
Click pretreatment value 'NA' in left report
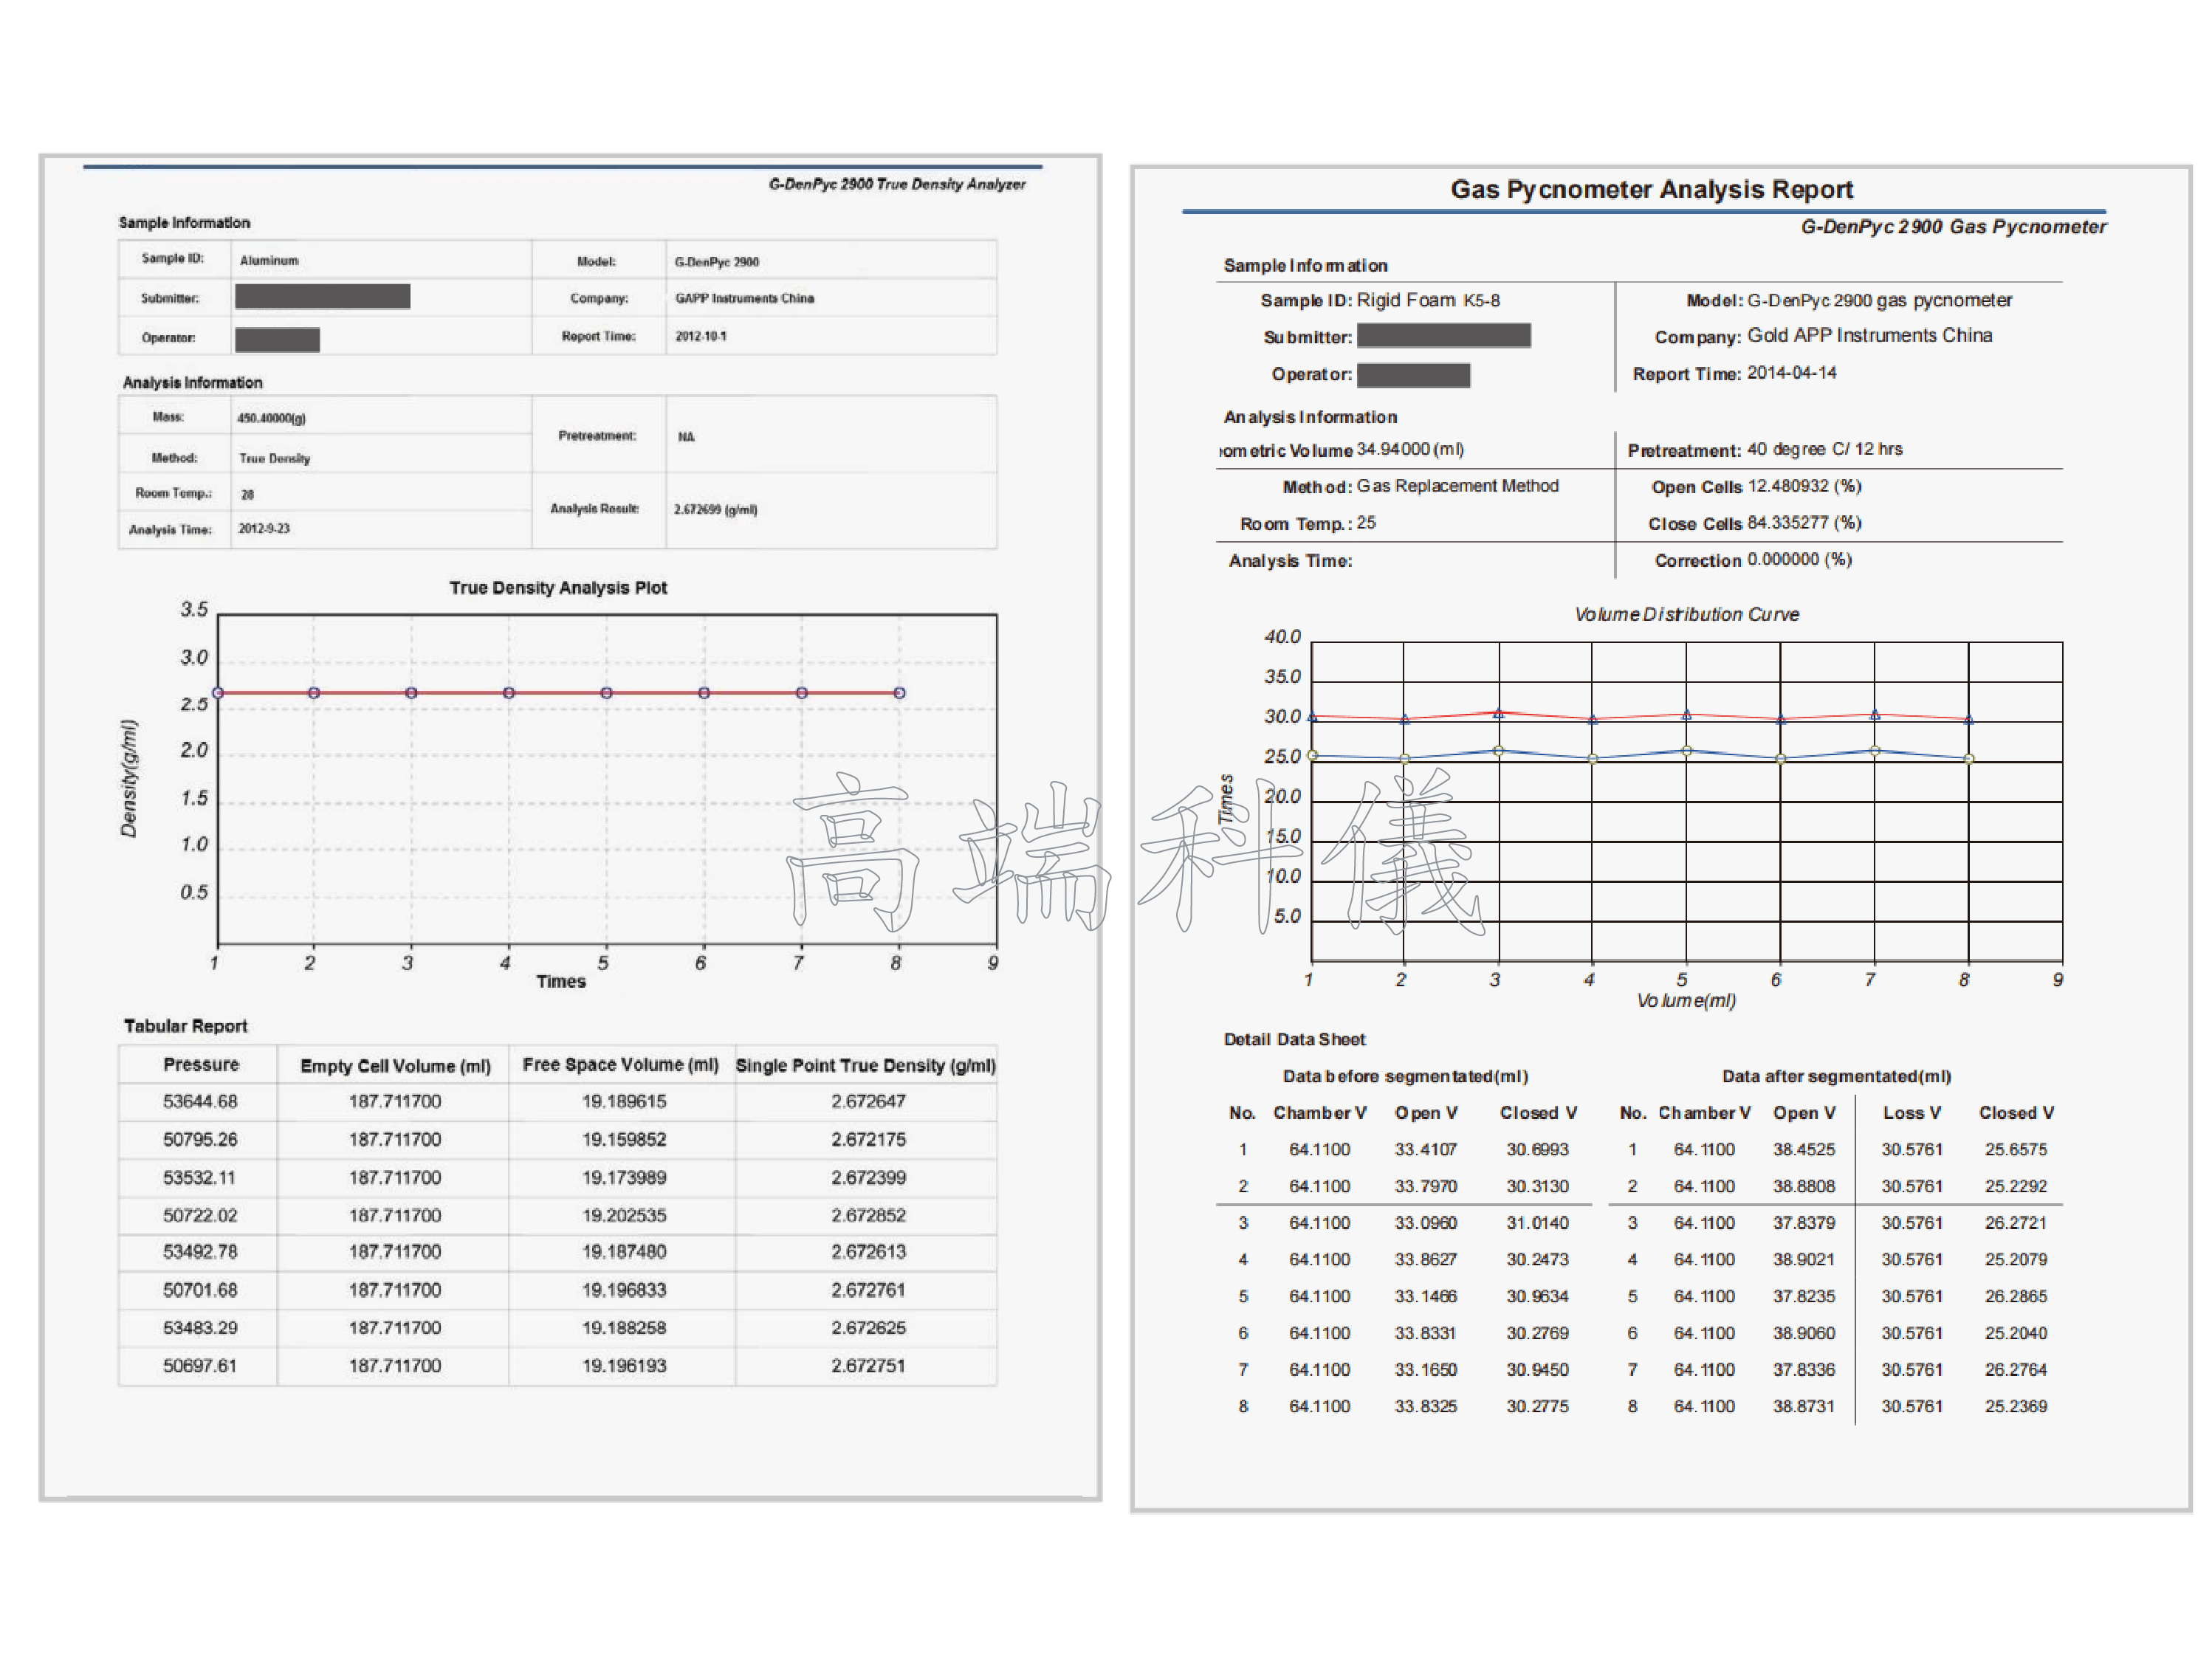click(686, 437)
